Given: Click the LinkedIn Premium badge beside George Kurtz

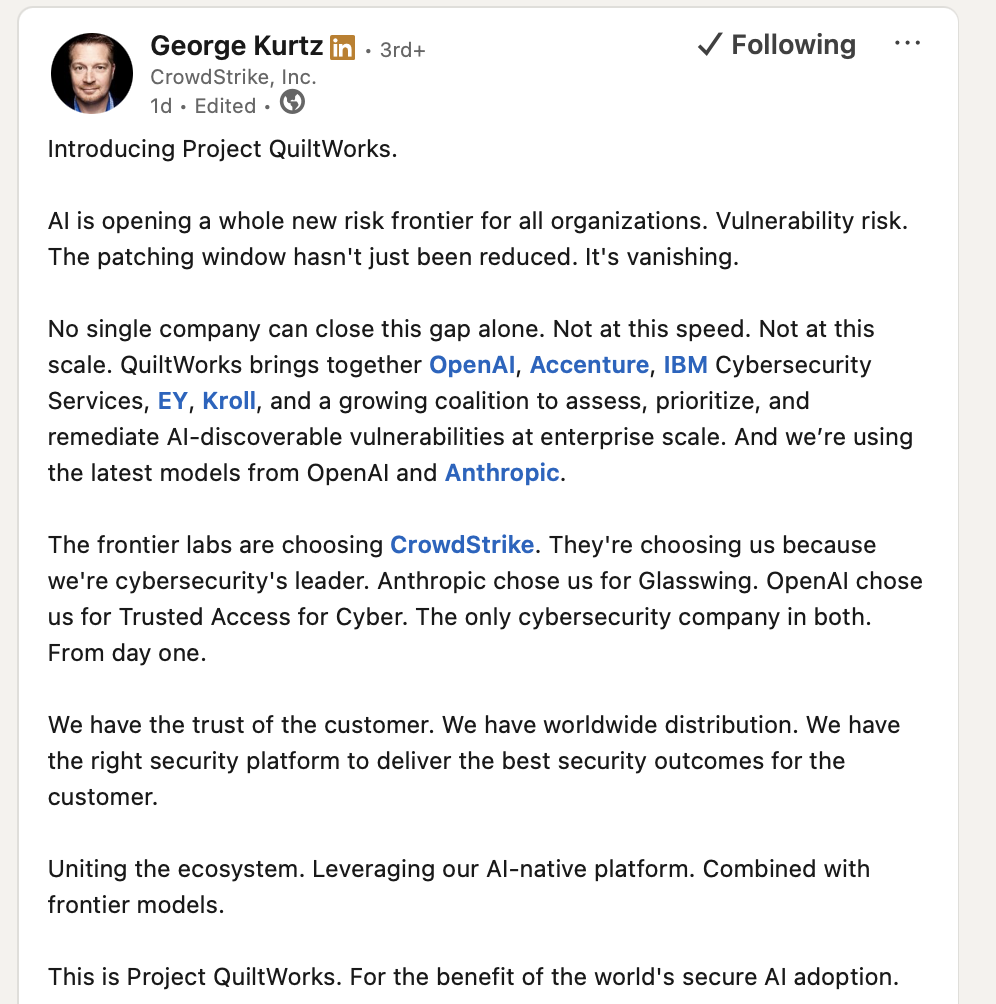Looking at the screenshot, I should (342, 47).
